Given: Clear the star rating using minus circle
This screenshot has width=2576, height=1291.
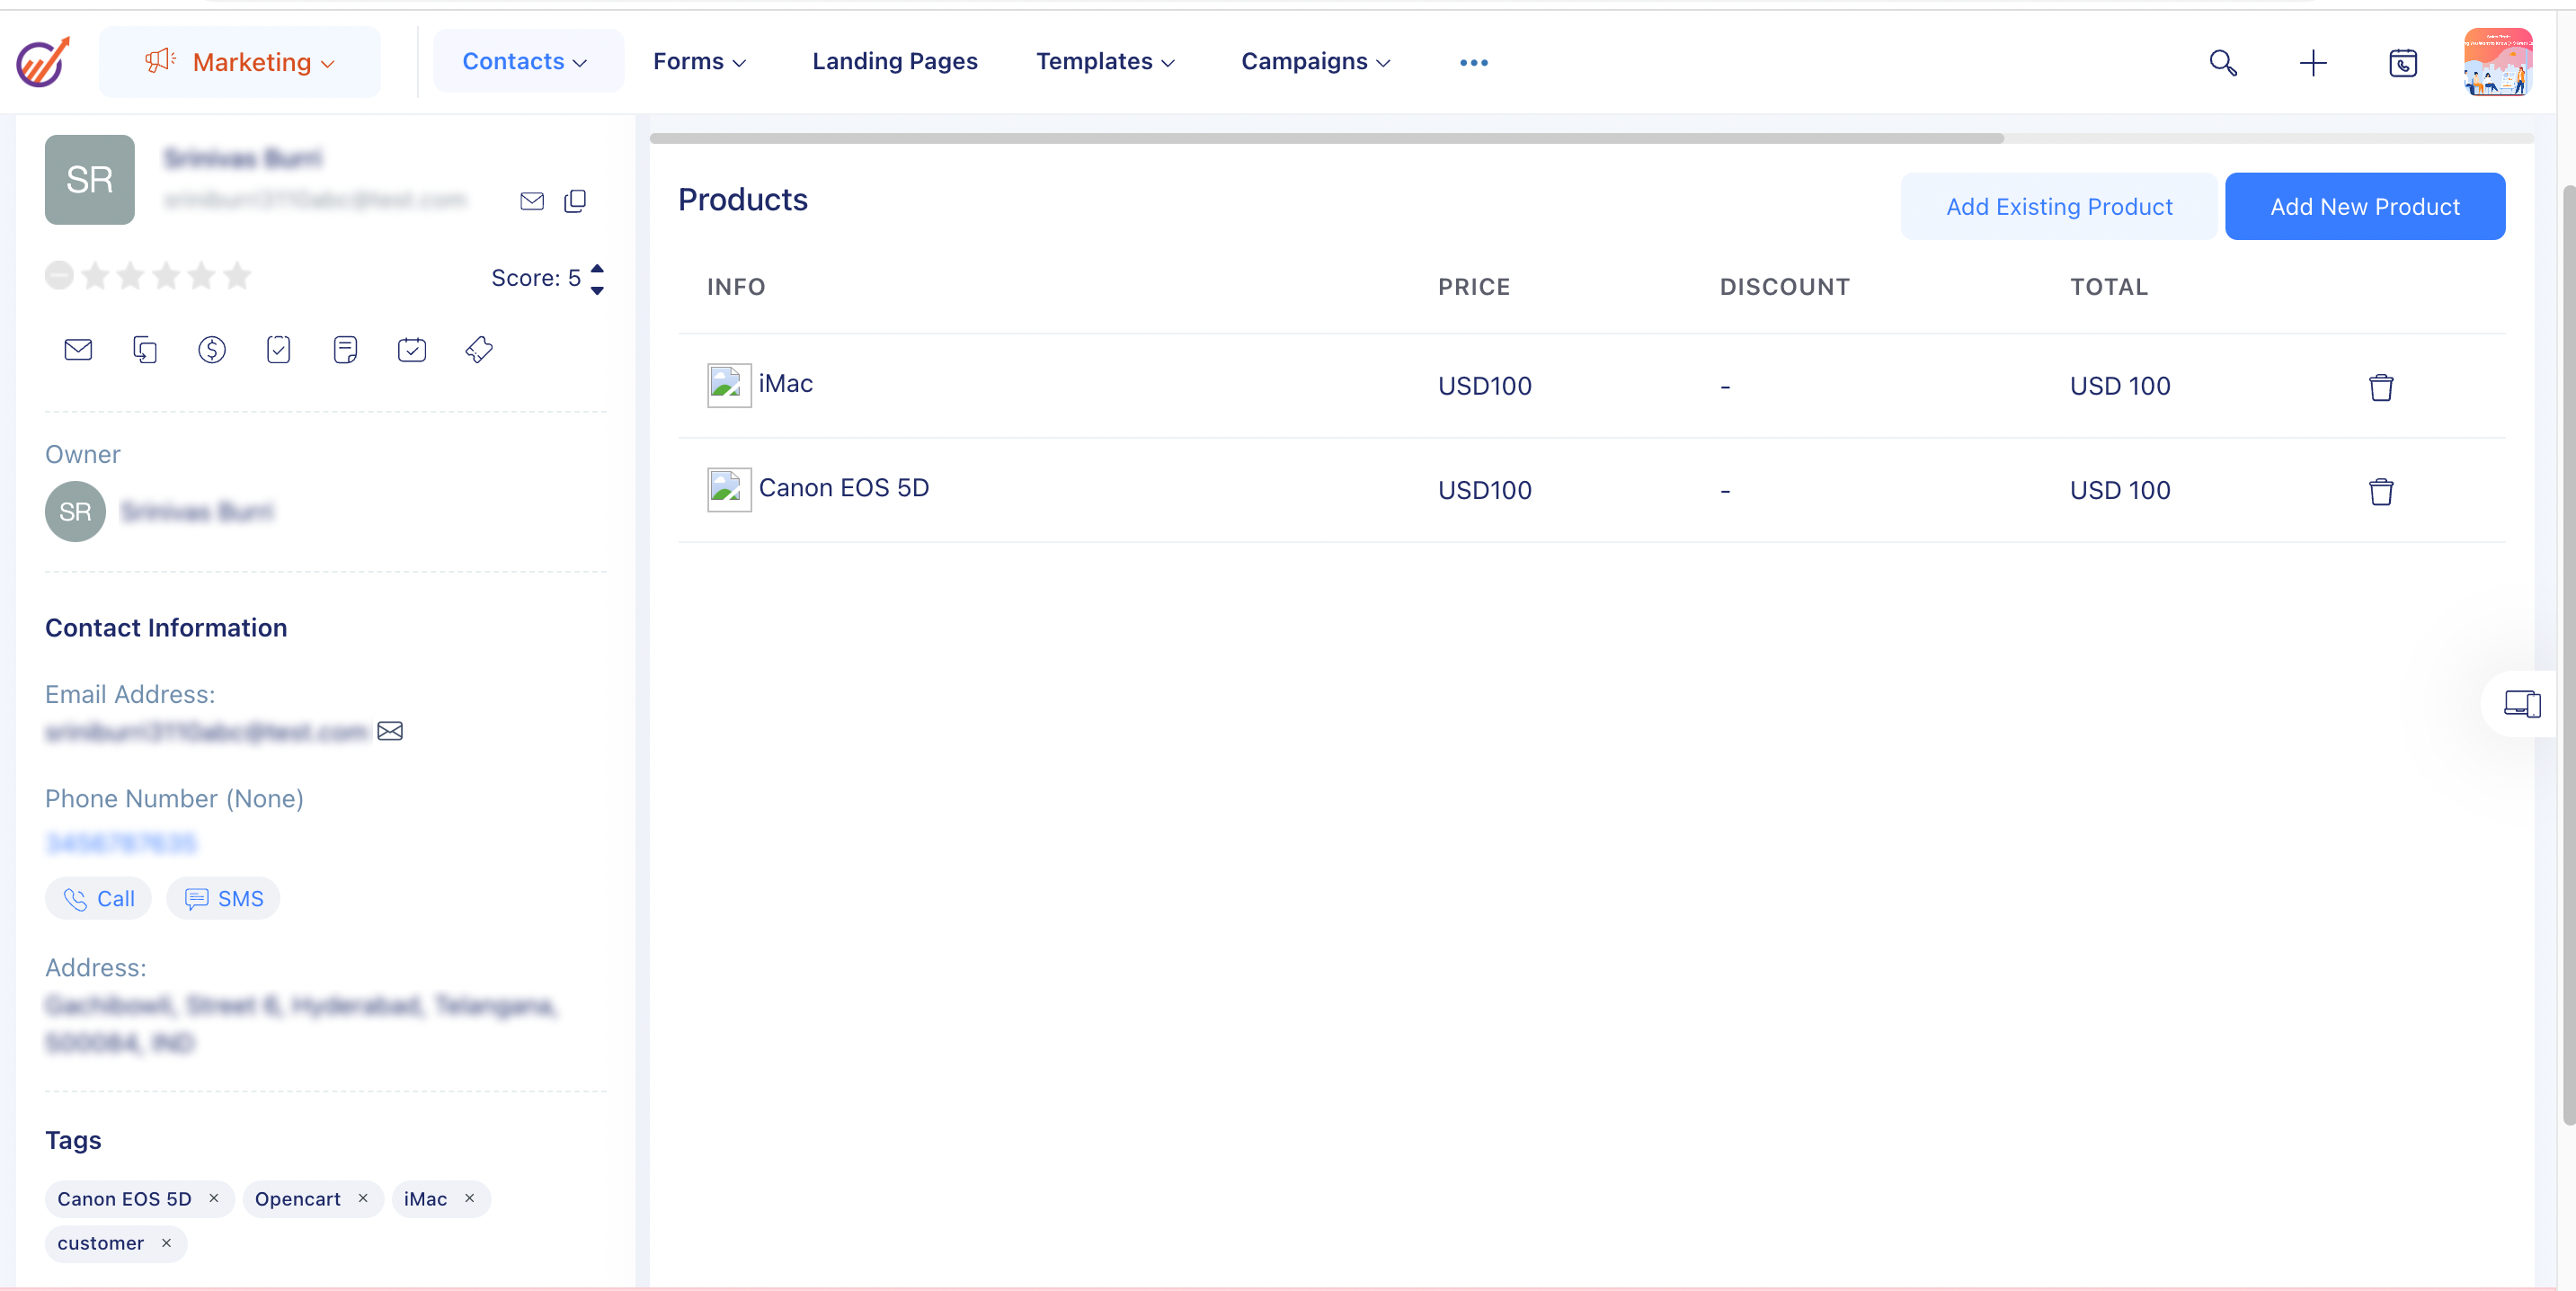Looking at the screenshot, I should pos(59,276).
